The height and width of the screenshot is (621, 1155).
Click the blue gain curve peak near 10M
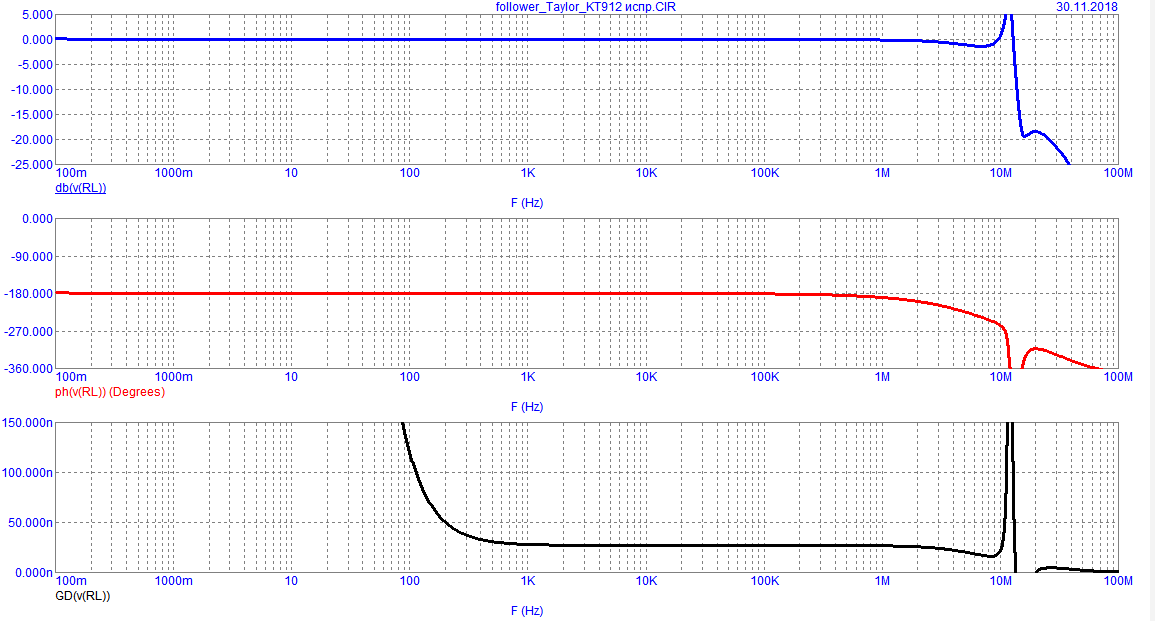coord(1008,18)
